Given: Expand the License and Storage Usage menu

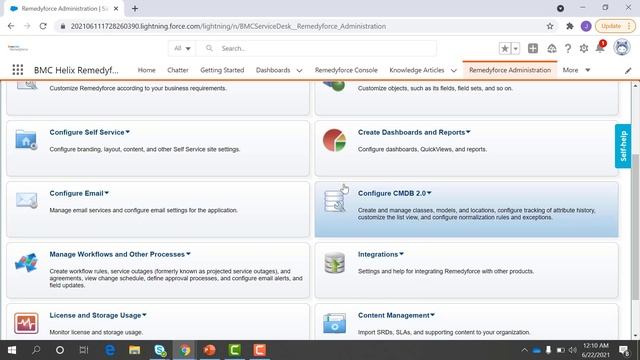Looking at the screenshot, I should (x=144, y=315).
